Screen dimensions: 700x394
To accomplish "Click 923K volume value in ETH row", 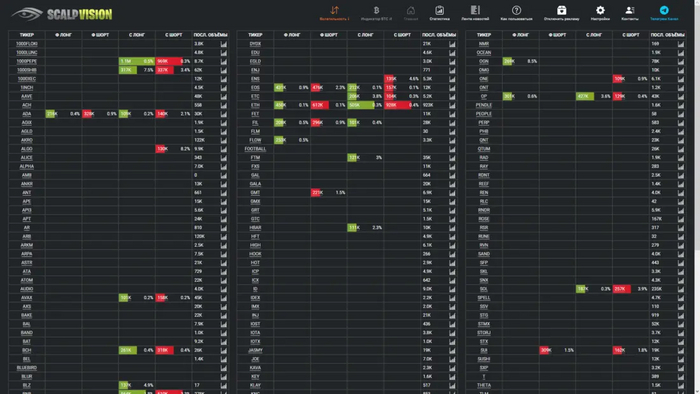I will (x=427, y=105).
